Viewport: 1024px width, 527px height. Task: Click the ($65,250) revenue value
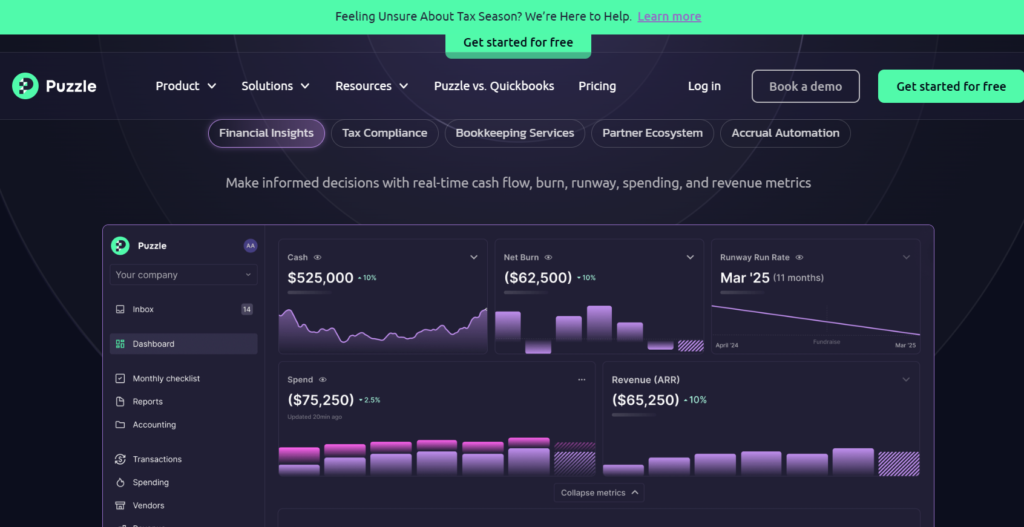click(x=645, y=400)
